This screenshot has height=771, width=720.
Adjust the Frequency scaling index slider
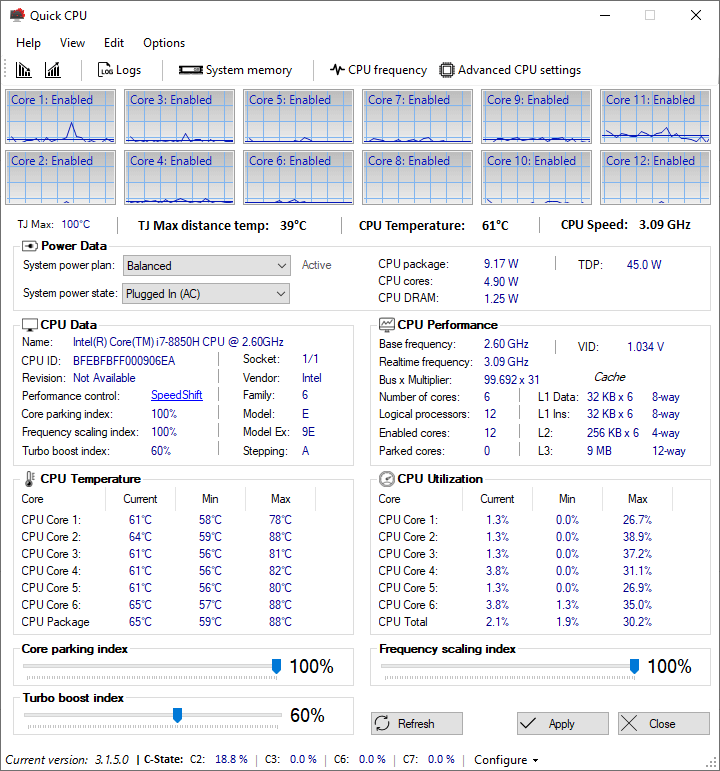point(634,666)
